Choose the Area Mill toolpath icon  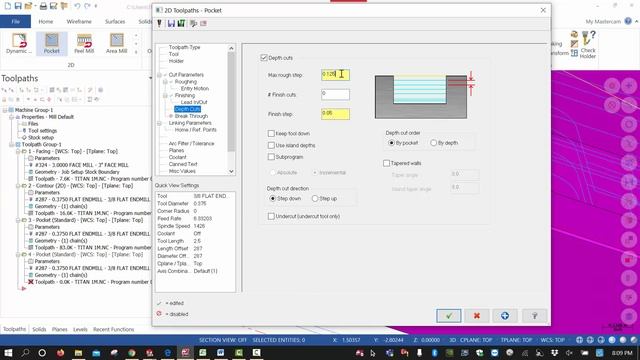tap(116, 43)
